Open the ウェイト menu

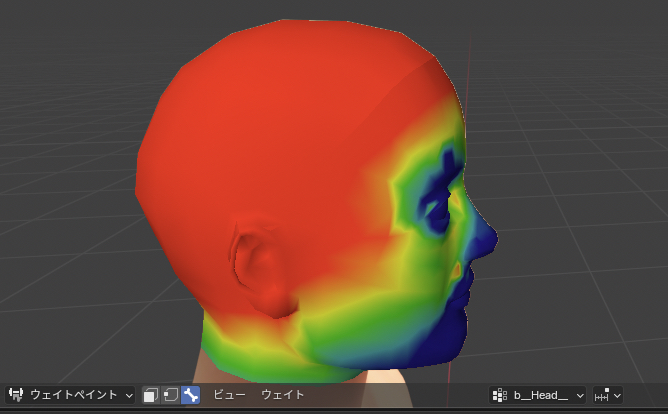[x=283, y=395]
